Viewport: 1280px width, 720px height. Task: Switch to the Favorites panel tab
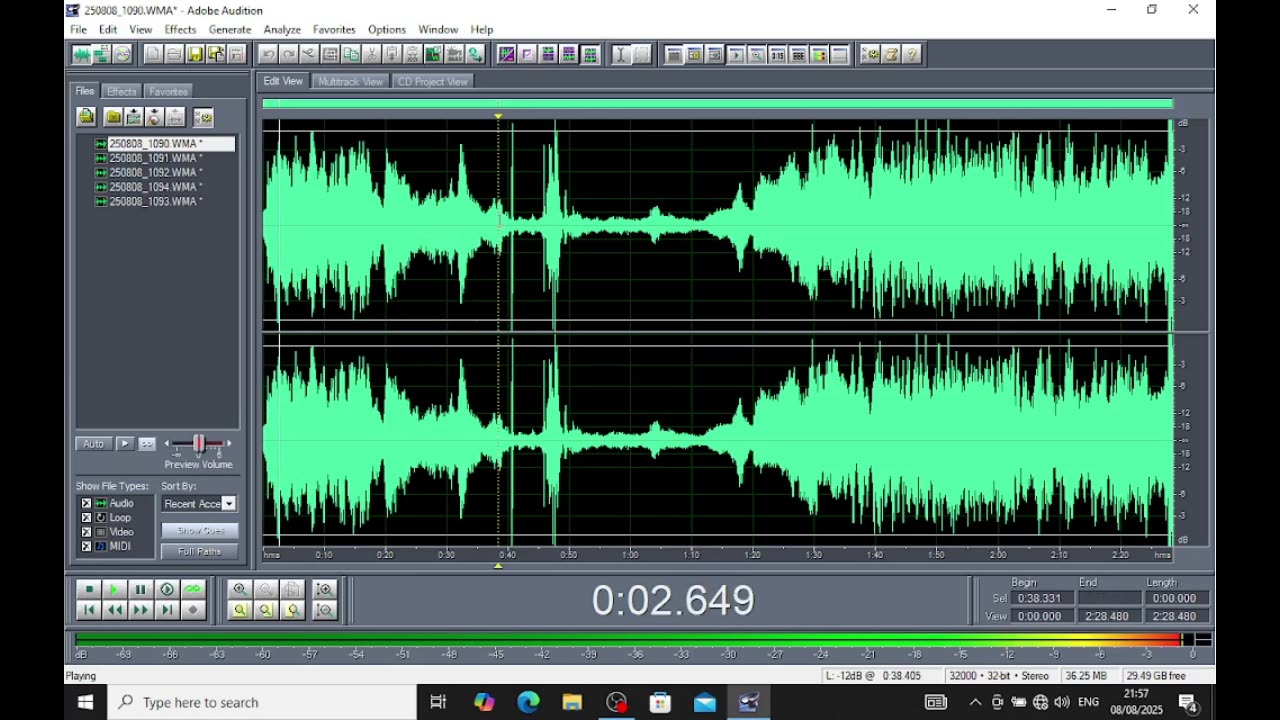[x=168, y=91]
